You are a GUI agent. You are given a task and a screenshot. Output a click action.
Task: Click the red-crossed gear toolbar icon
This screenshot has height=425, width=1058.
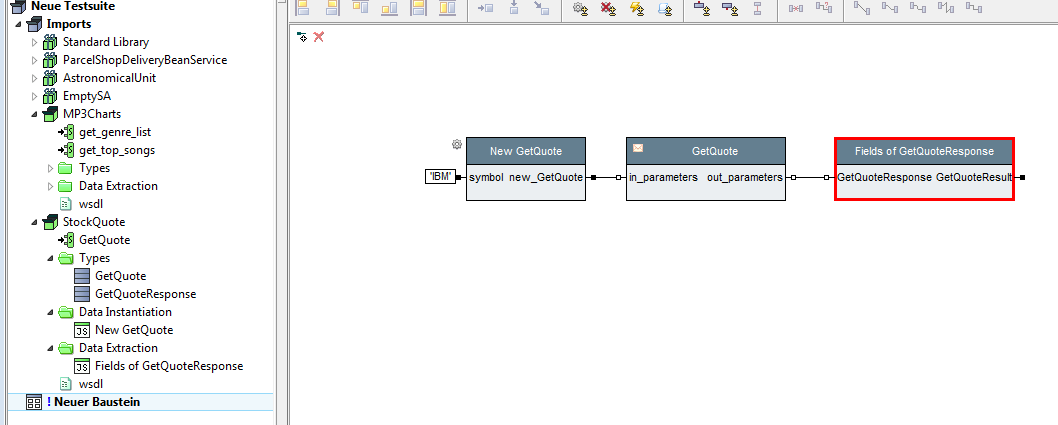pyautogui.click(x=608, y=9)
